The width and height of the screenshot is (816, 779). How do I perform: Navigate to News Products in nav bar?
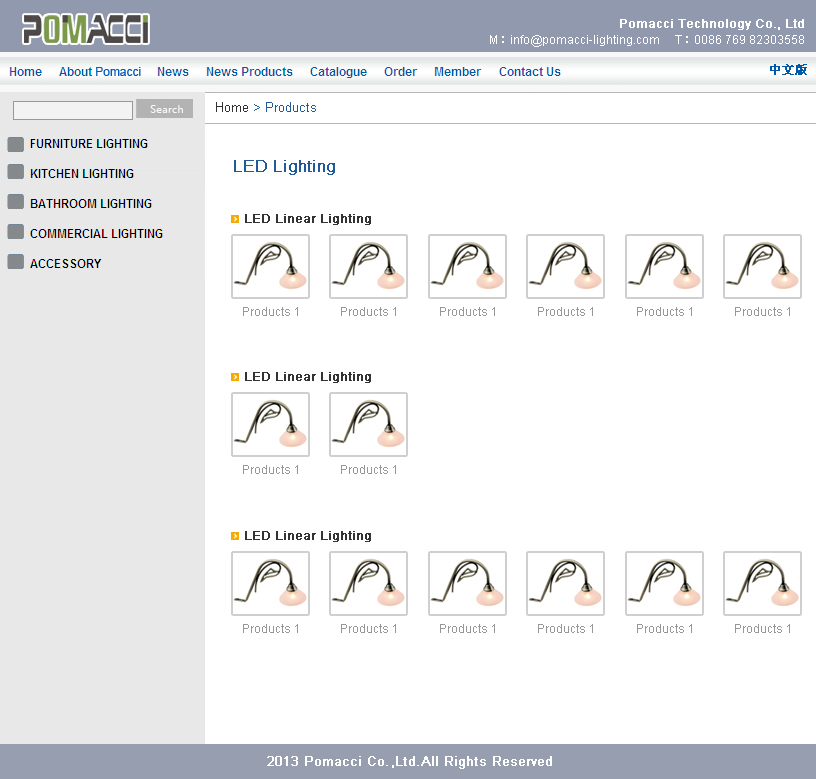click(x=249, y=72)
